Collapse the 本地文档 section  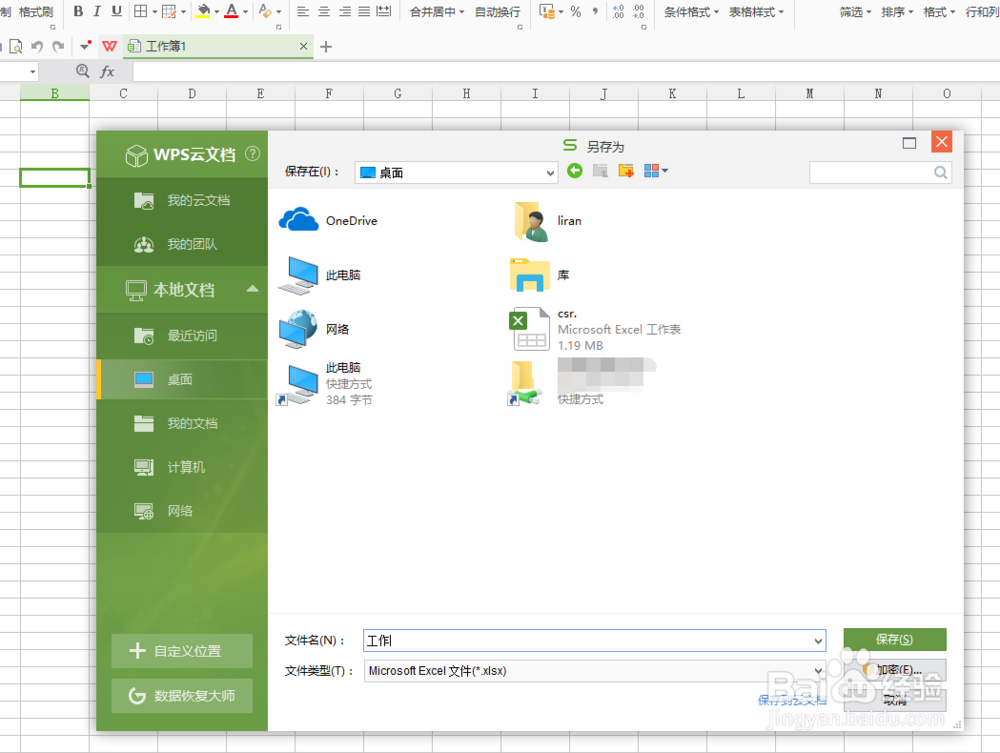[253, 289]
